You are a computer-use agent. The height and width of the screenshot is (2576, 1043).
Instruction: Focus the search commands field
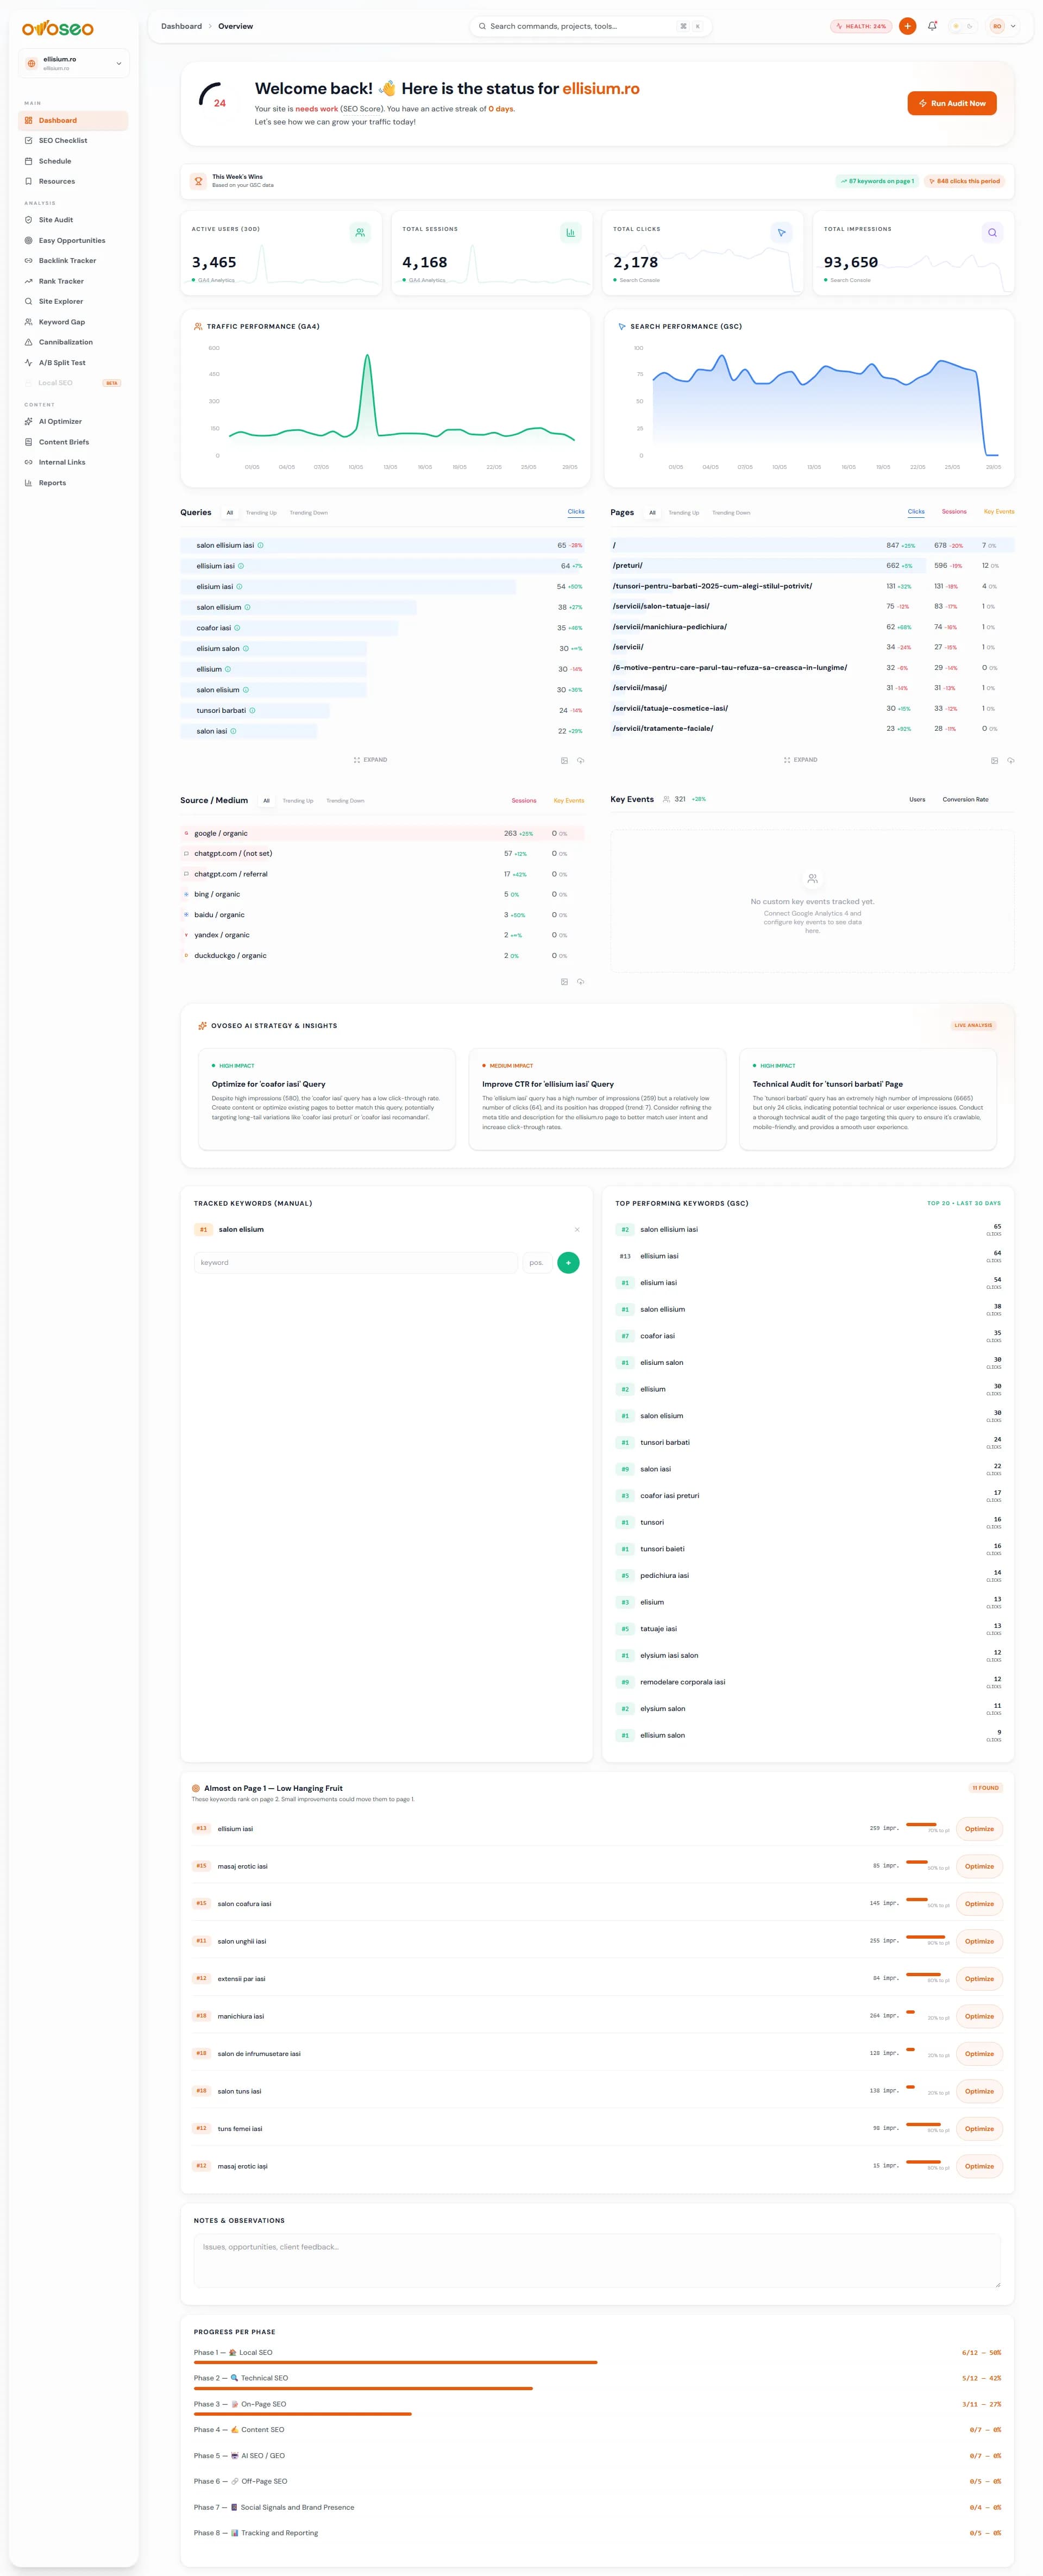click(590, 26)
